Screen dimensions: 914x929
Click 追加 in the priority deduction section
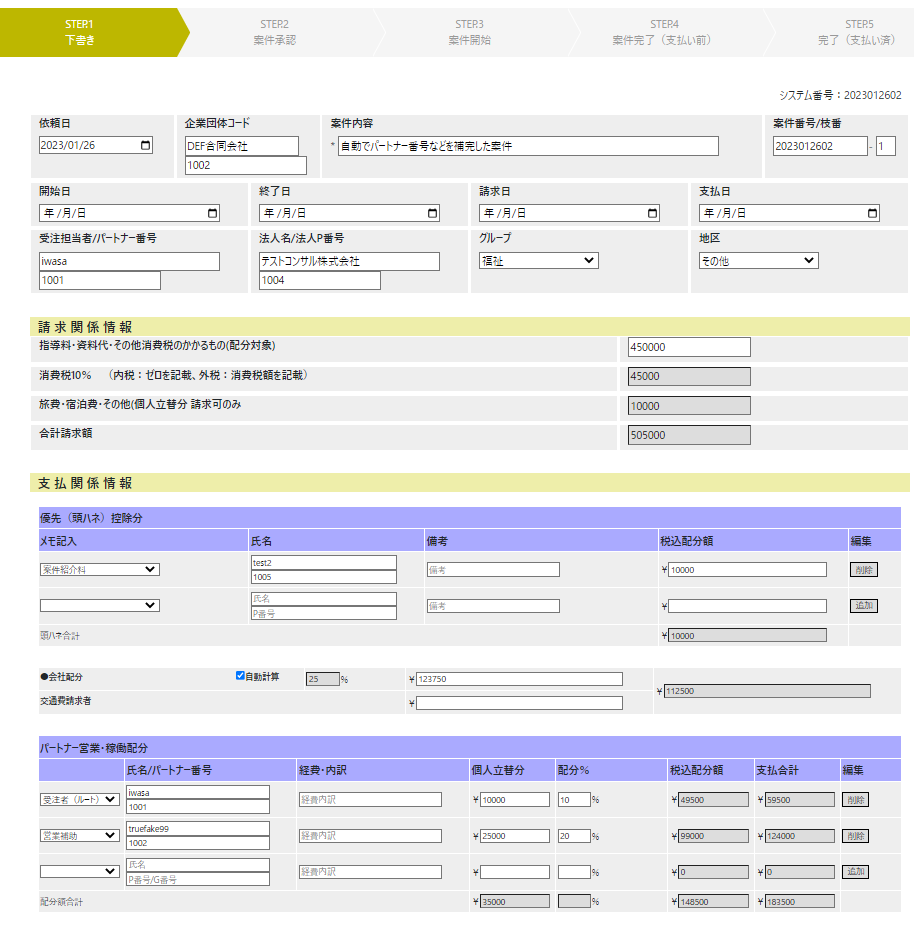tap(863, 606)
